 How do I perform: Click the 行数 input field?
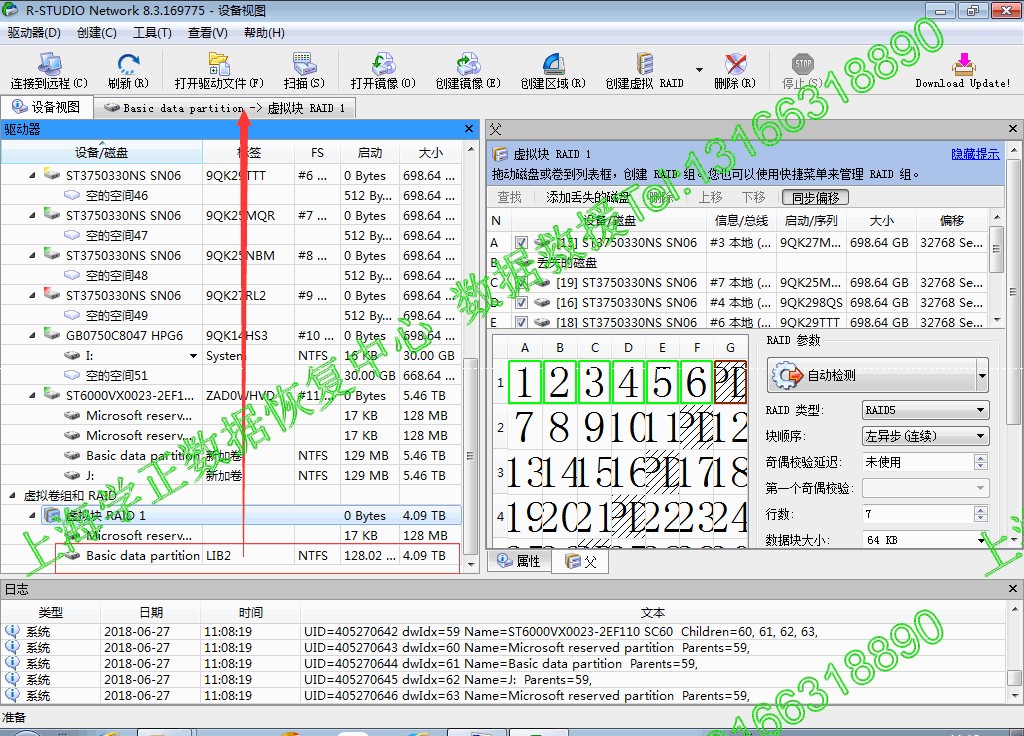coord(918,514)
